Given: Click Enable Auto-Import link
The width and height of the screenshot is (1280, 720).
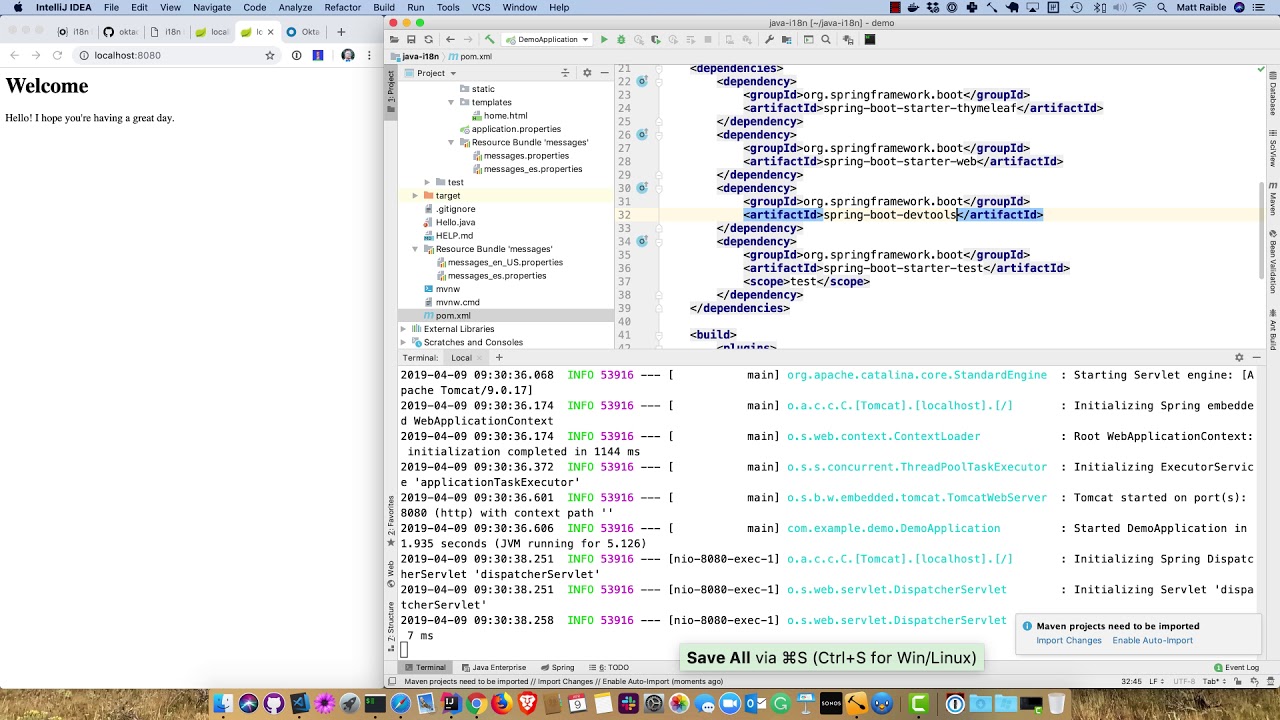Looking at the screenshot, I should pos(1153,640).
